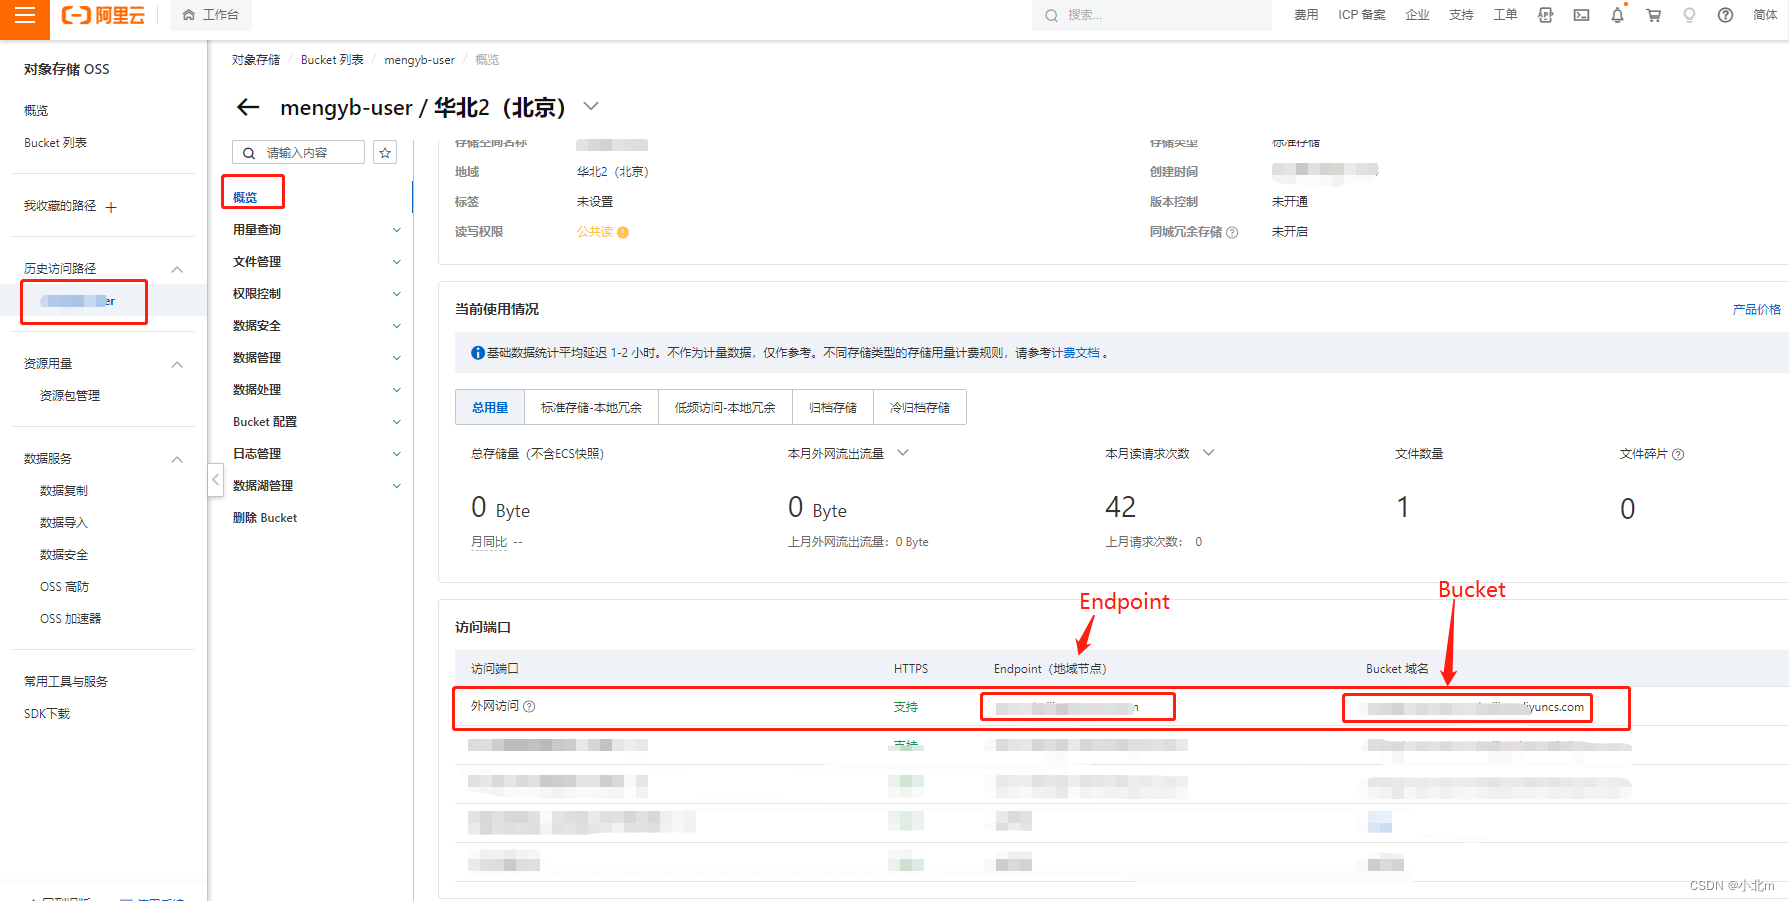This screenshot has height=901, width=1789.
Task: Open the 计费文档 link
Action: tap(1075, 353)
